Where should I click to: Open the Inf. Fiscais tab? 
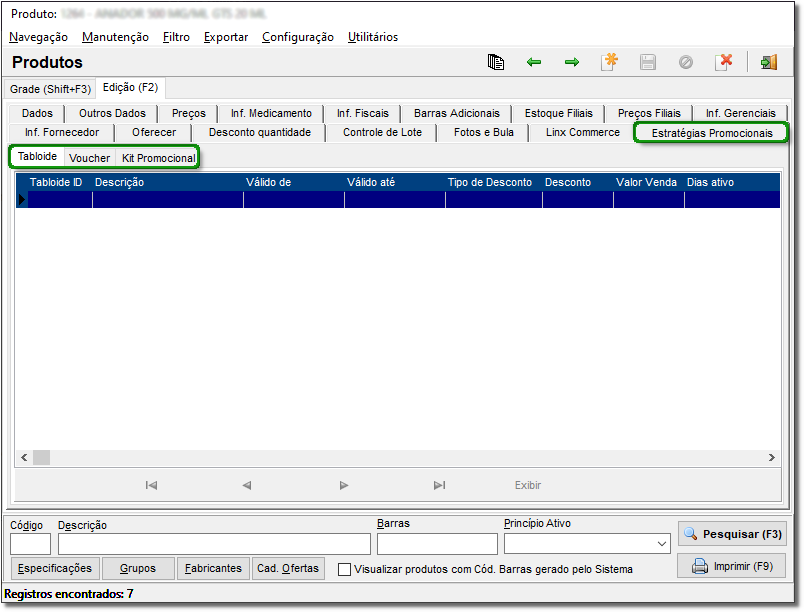pos(363,113)
